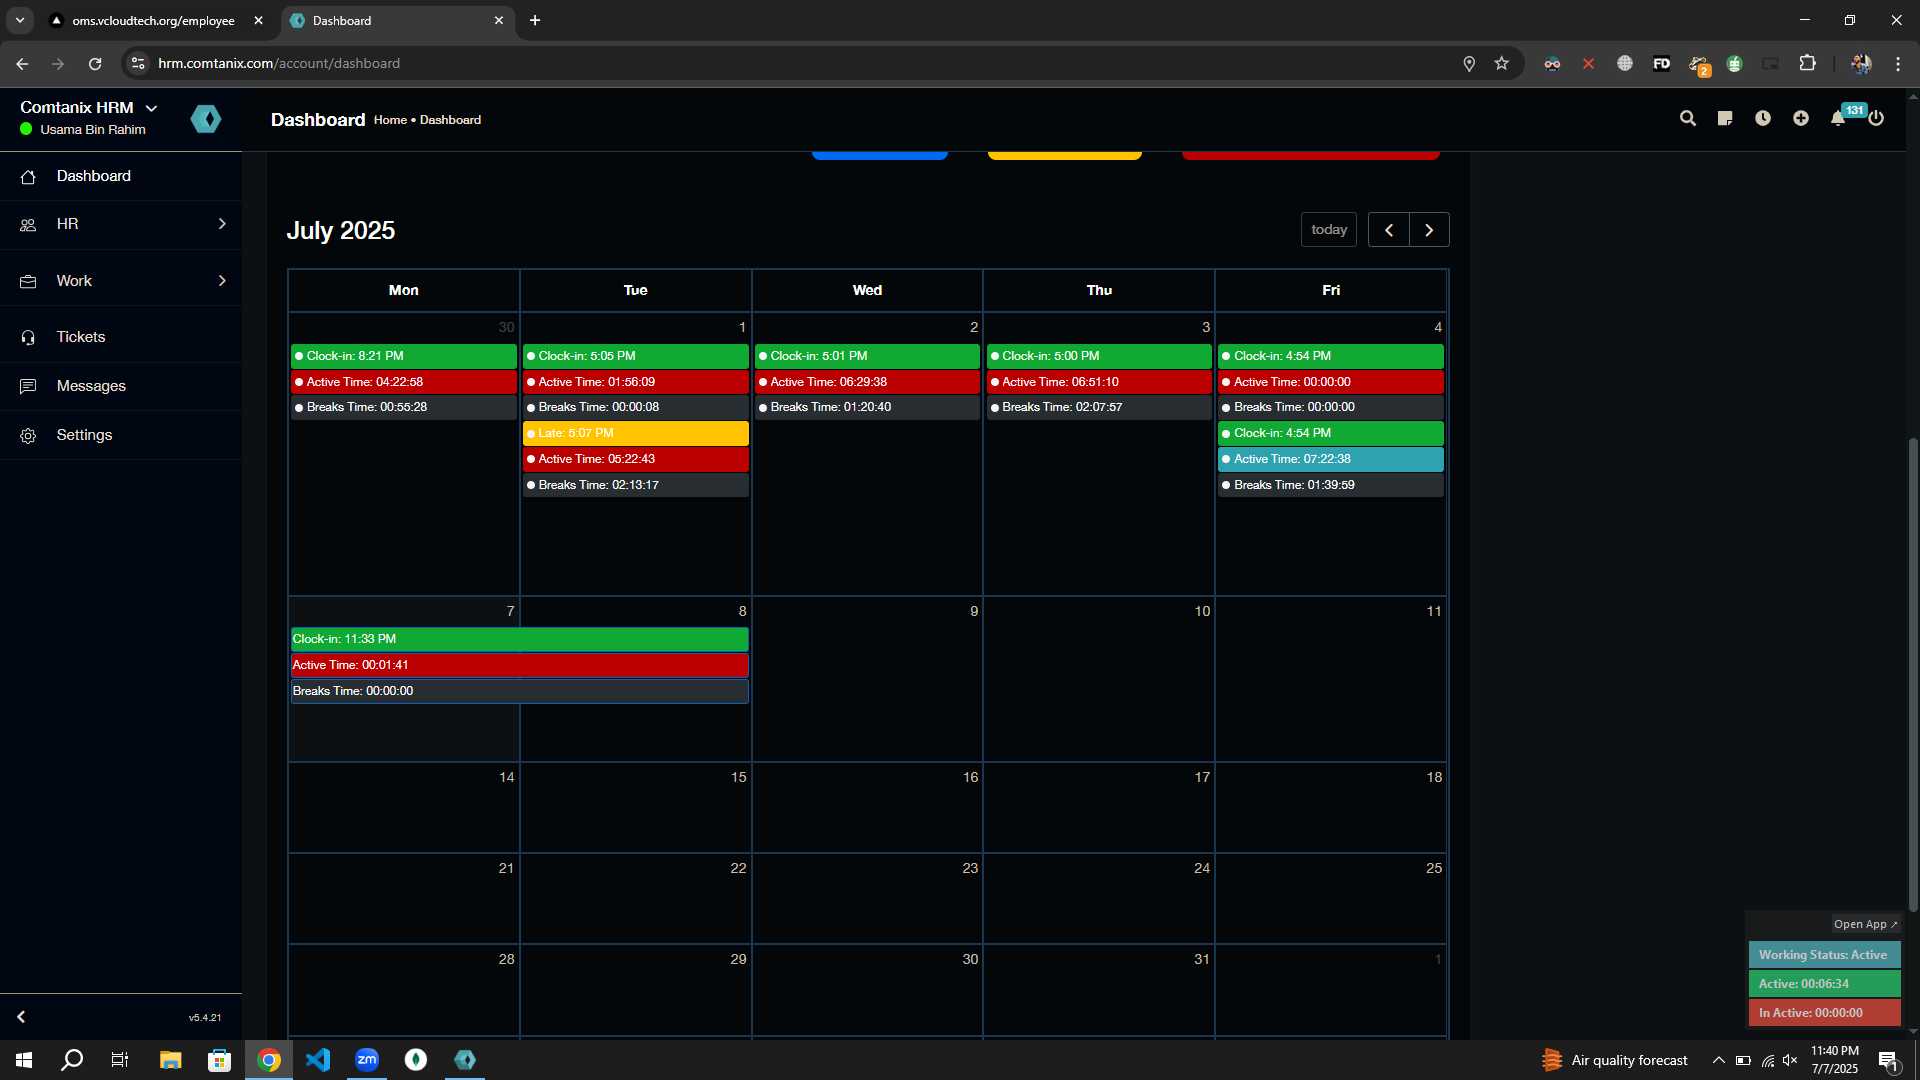Click Late: 5:07 PM yellow event
The height and width of the screenshot is (1080, 1920).
click(636, 433)
